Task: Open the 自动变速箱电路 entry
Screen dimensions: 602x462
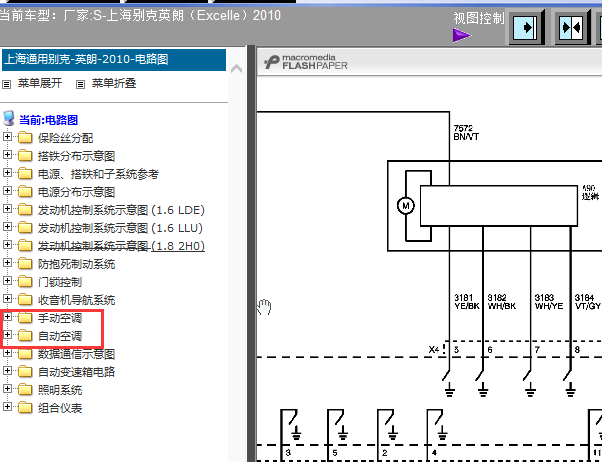Action: coord(76,372)
